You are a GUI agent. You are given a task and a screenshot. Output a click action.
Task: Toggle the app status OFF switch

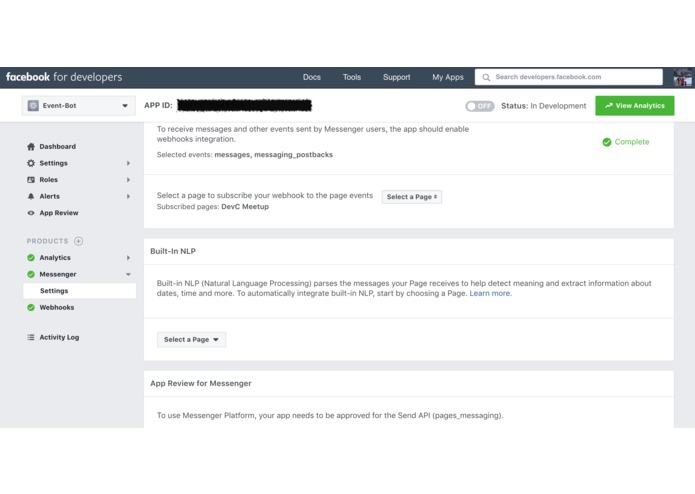(480, 106)
